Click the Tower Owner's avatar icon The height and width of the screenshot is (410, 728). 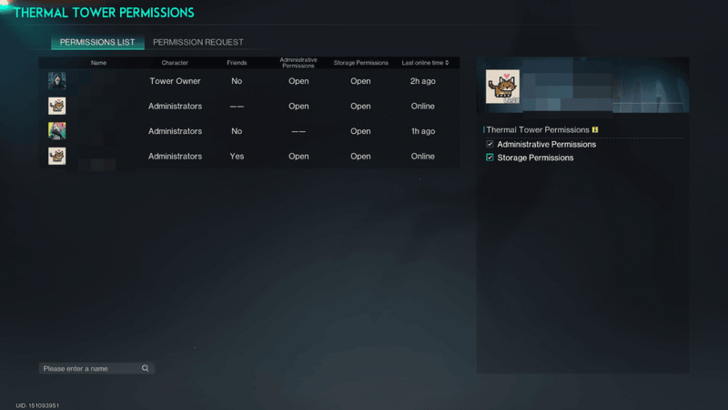point(57,81)
